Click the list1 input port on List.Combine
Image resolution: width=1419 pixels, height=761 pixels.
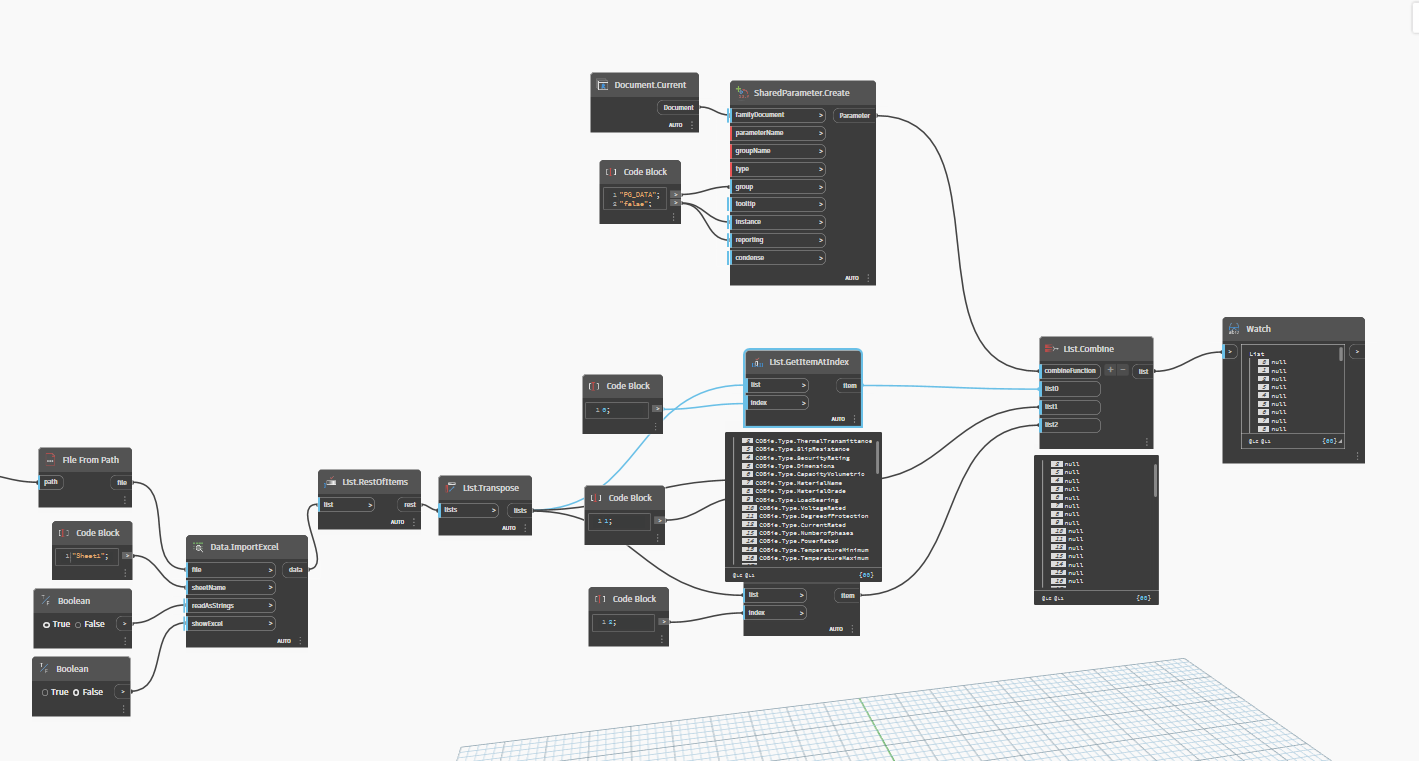1070,407
